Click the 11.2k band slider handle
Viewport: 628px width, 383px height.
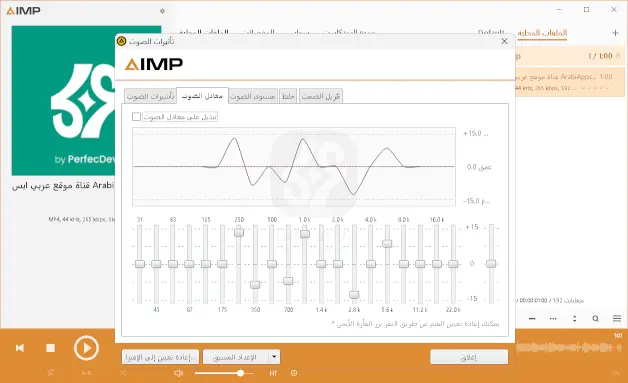point(420,264)
